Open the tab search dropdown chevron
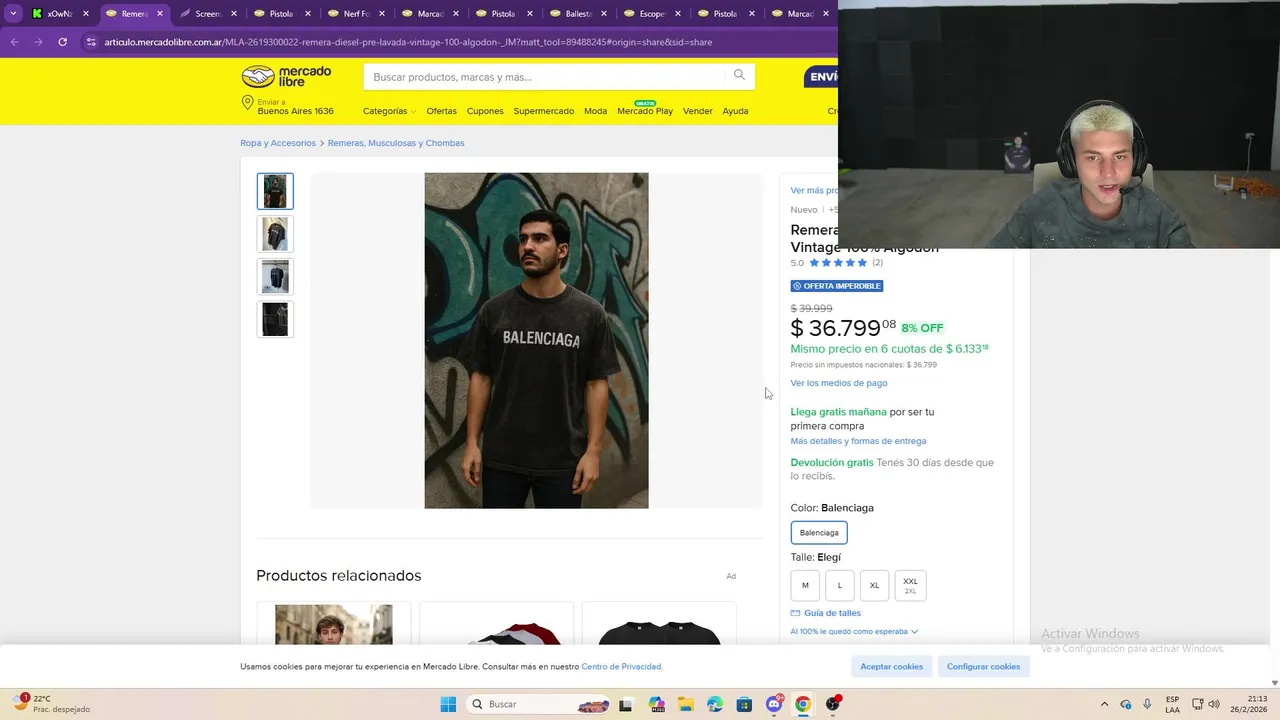This screenshot has height=720, width=1280. 13,14
